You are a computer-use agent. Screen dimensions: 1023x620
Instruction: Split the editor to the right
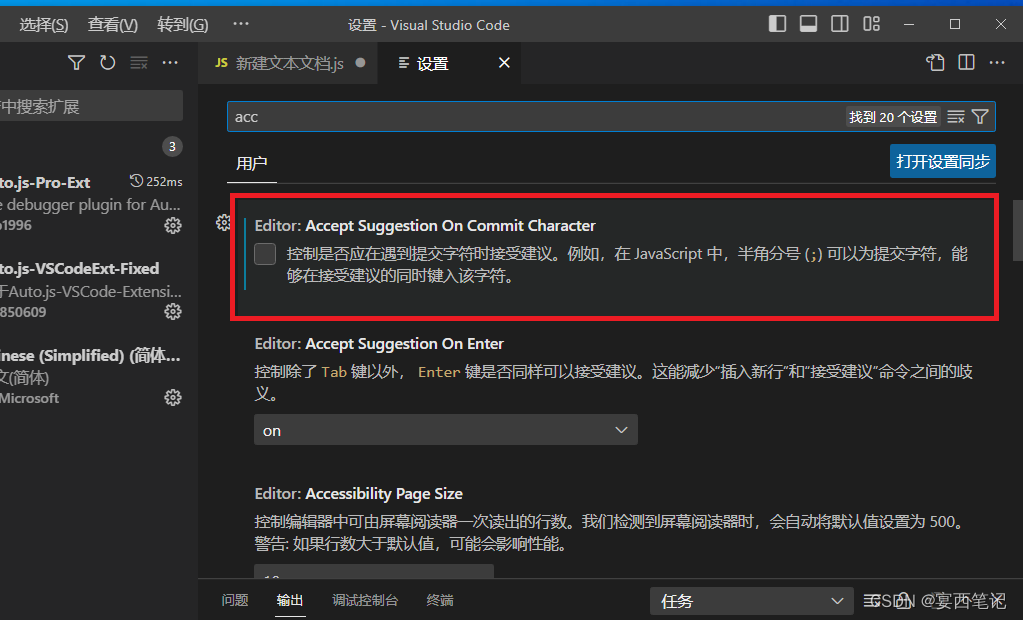(x=966, y=63)
